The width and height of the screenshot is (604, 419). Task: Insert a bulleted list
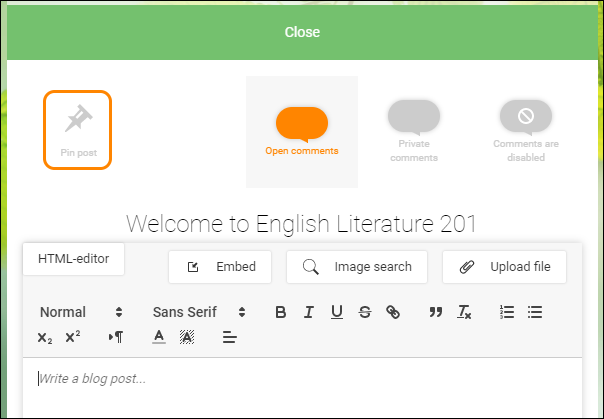[x=535, y=312]
